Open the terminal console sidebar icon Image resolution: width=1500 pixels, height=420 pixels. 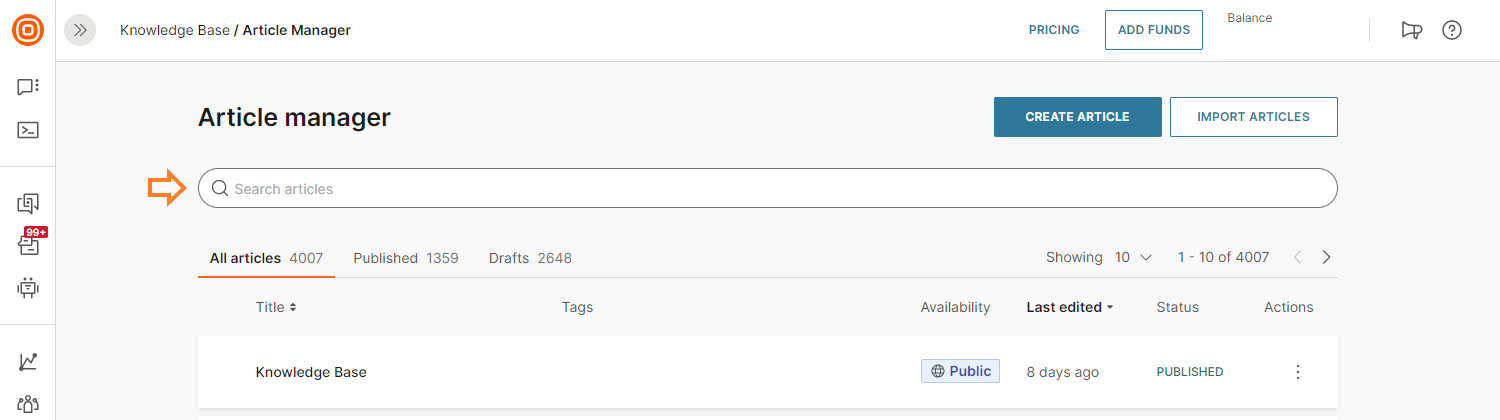tap(28, 130)
